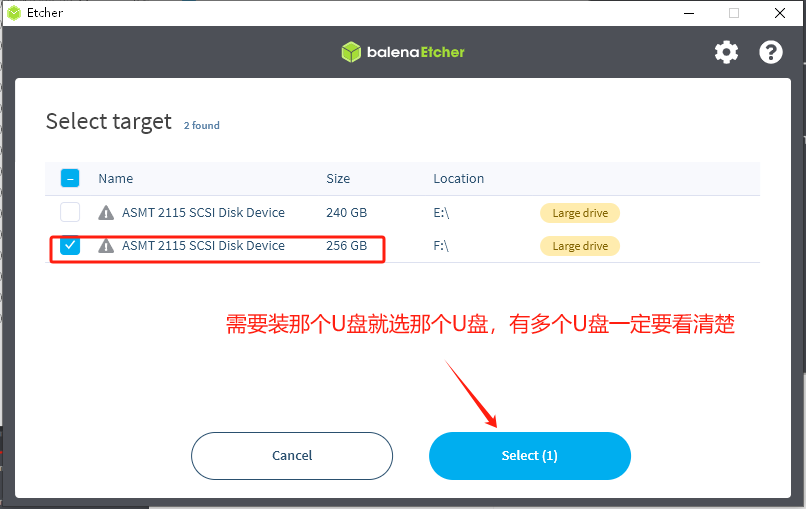
Task: Click warning icon for the 256 GB drive
Action: click(106, 246)
